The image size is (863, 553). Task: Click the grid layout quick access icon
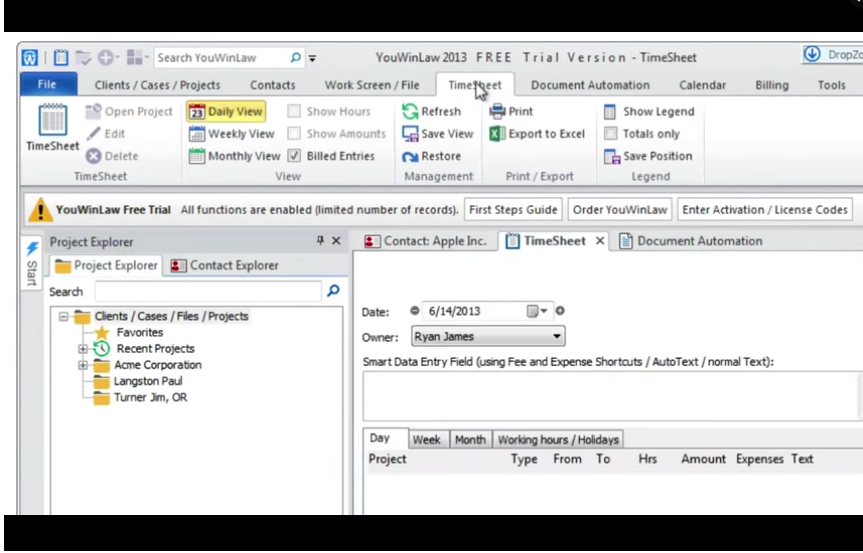tap(135, 57)
